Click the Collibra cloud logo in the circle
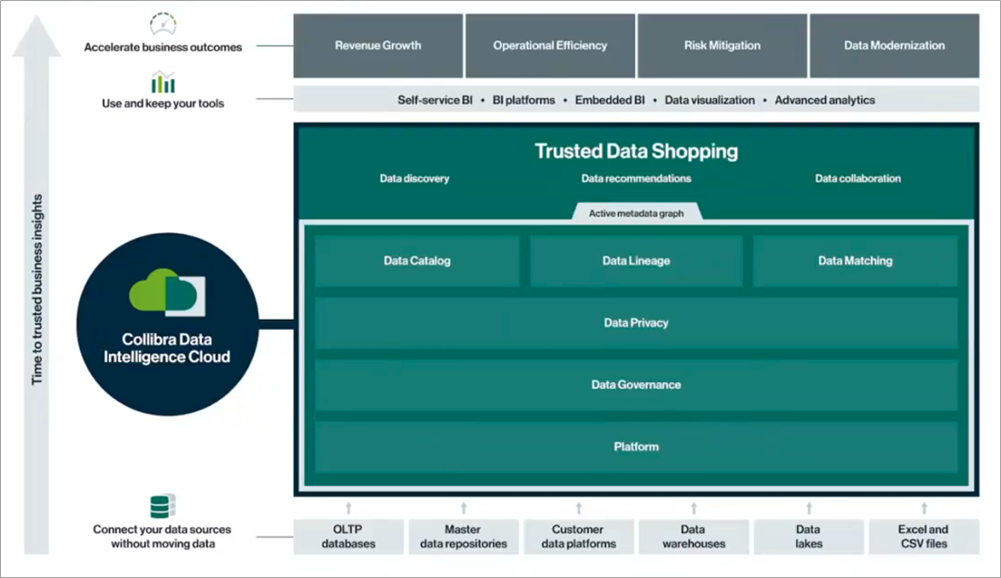Screen dimensions: 1001x578 (x=167, y=293)
